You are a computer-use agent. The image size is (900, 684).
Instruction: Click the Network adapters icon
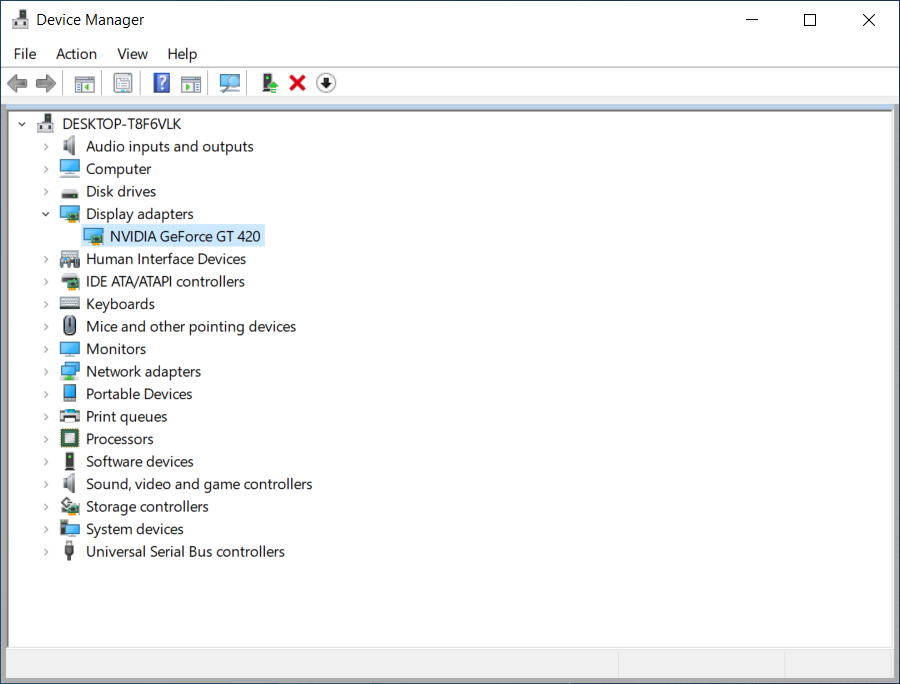coord(69,371)
